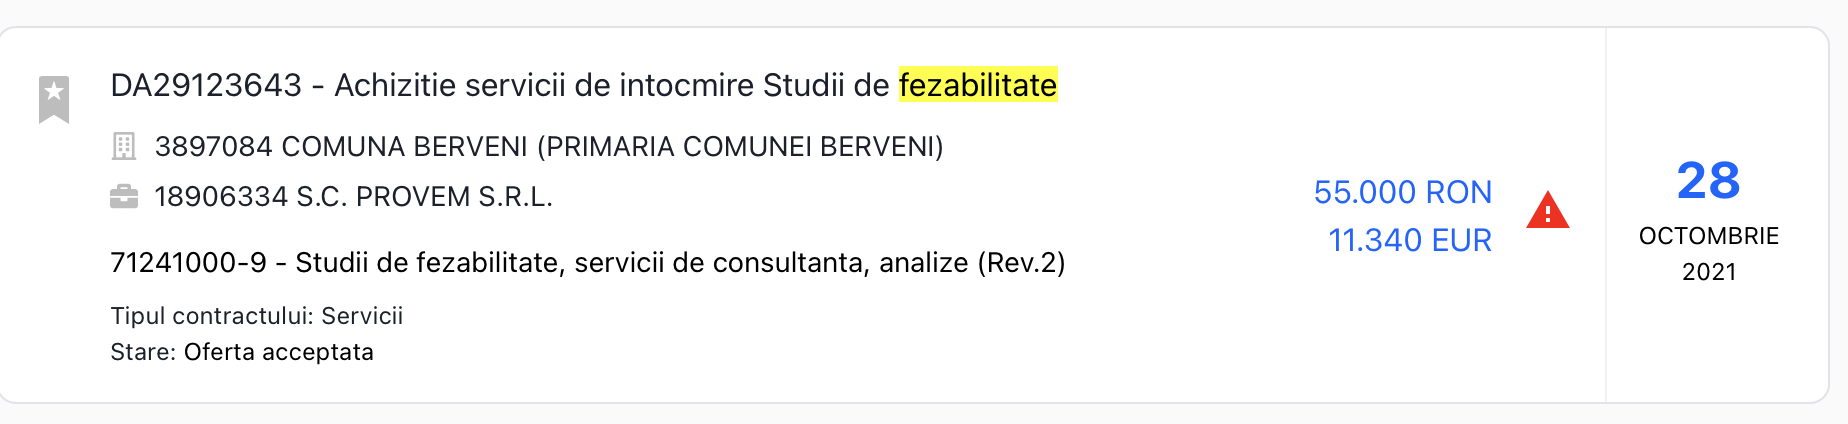Click the status 'Oferta acceptata'

(278, 352)
